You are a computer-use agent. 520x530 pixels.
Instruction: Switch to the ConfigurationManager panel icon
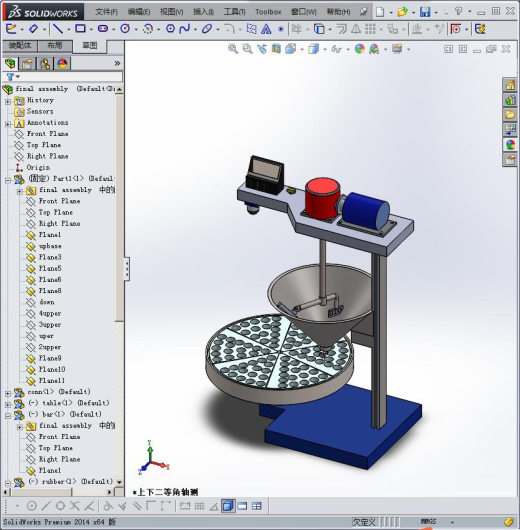tap(45, 64)
